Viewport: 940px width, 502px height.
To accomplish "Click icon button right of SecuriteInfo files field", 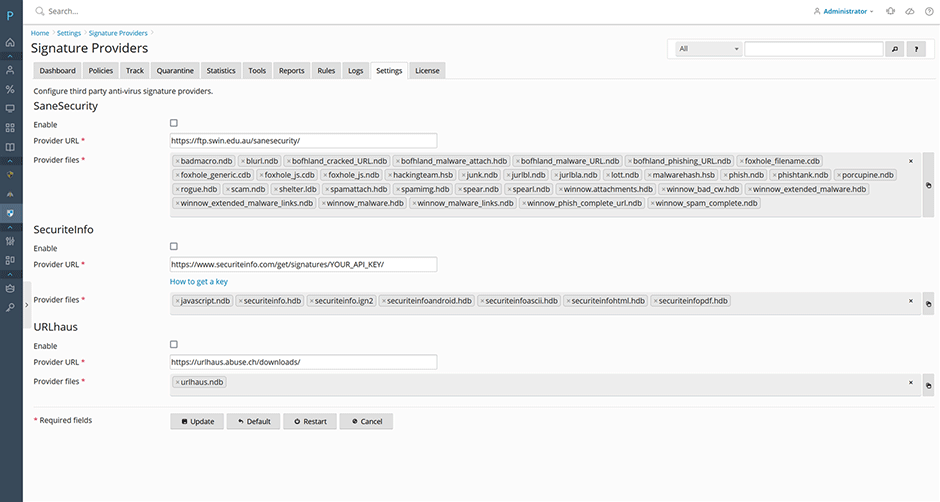I will (929, 304).
